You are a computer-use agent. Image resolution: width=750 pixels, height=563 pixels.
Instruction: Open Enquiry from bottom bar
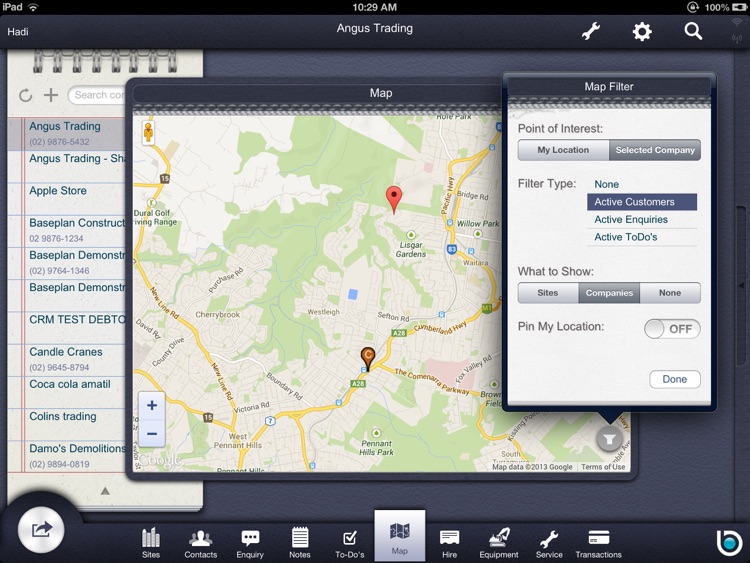(x=250, y=543)
